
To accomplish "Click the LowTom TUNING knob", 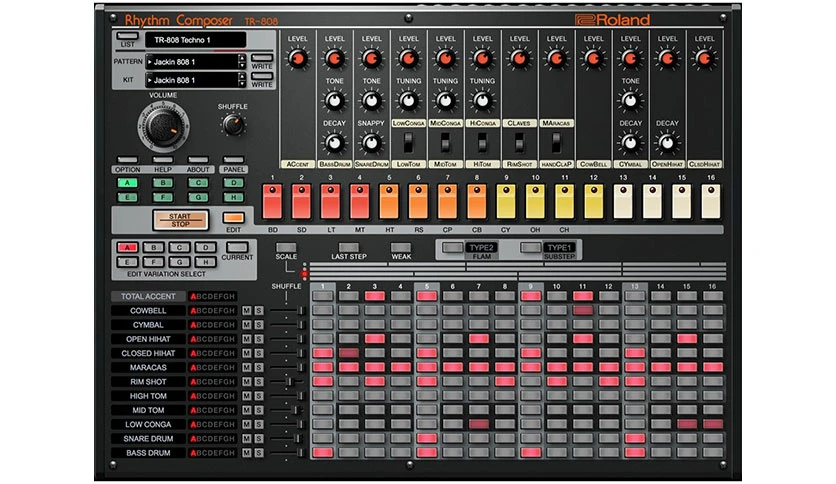I will [408, 101].
